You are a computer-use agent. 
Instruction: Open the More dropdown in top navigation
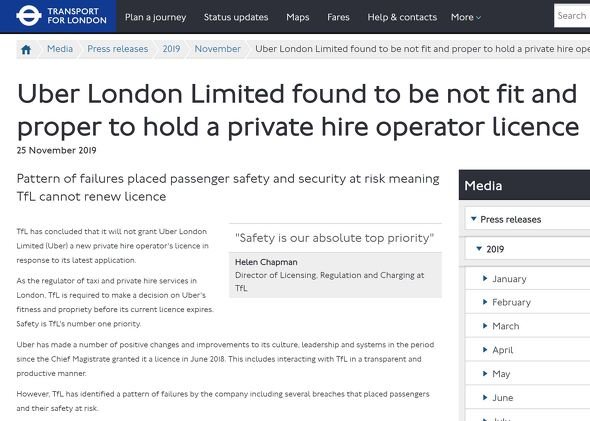[x=466, y=17]
